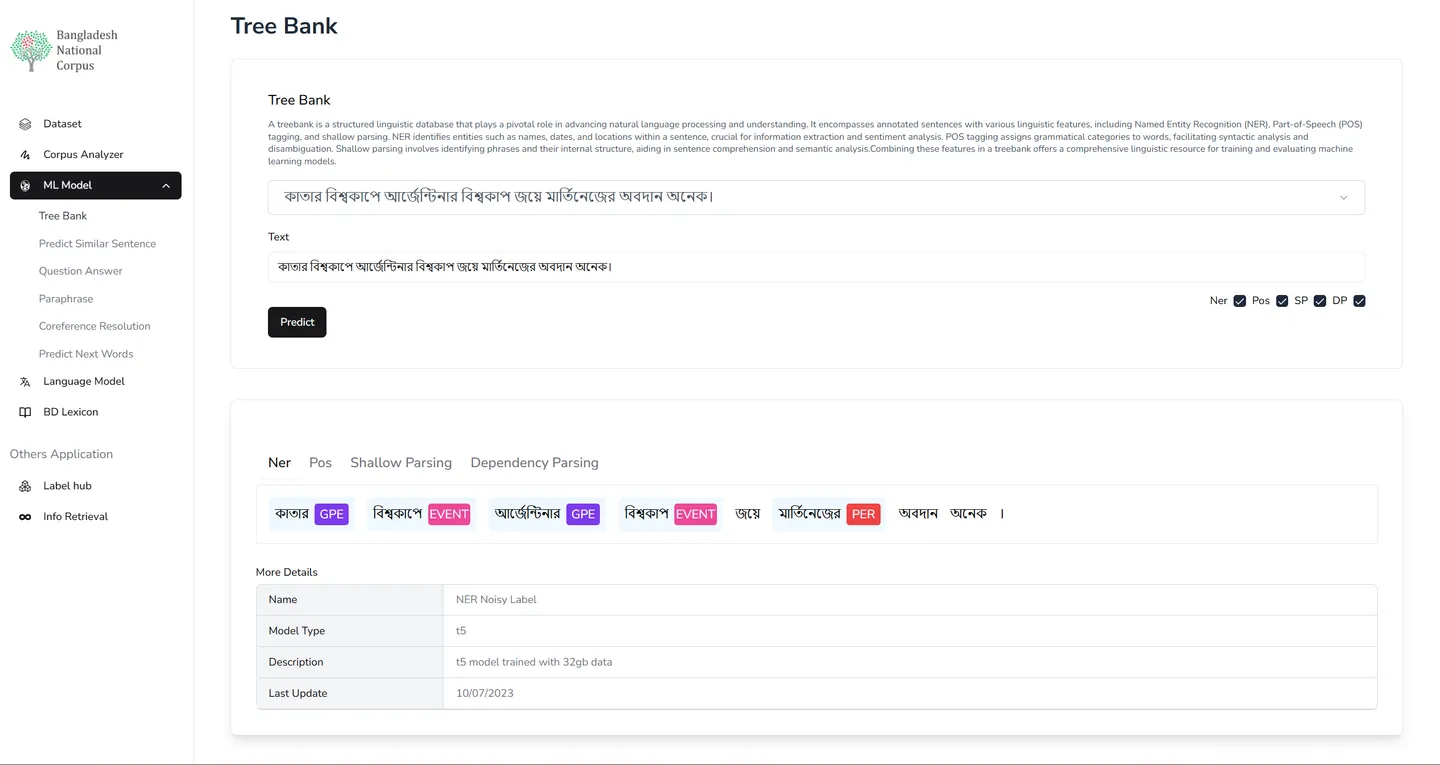Uncheck the SP checkbox
The width and height of the screenshot is (1440, 765).
coord(1320,301)
